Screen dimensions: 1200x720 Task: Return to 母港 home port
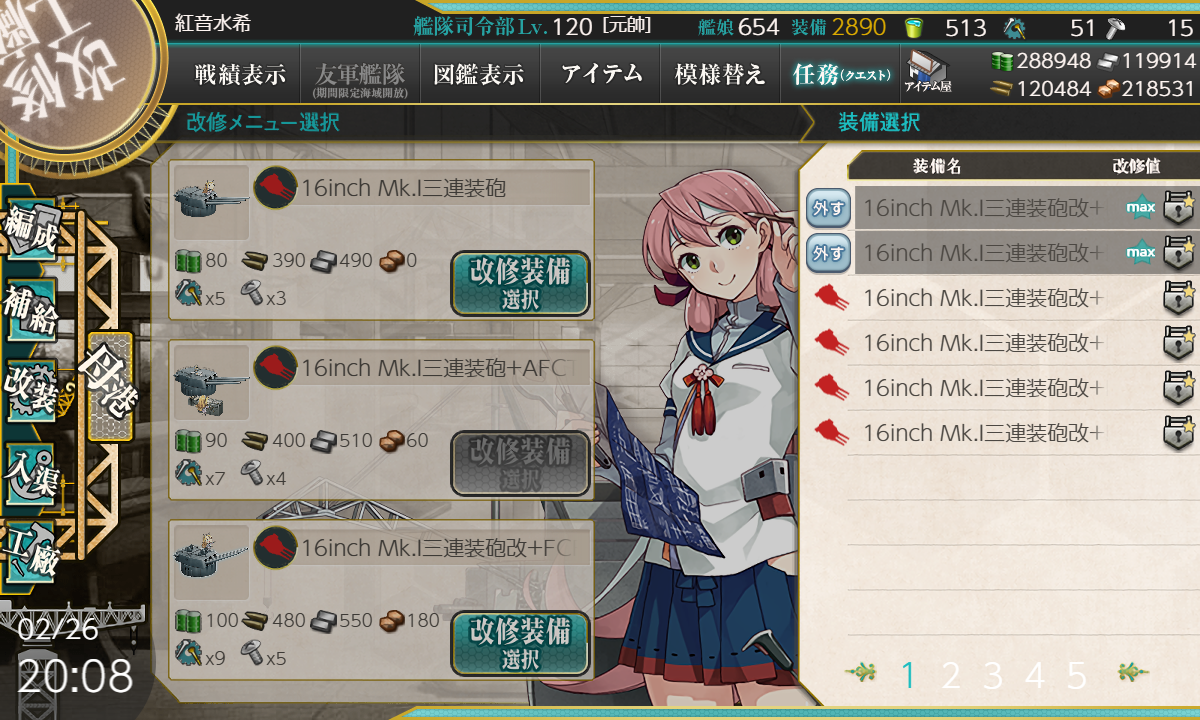[109, 386]
